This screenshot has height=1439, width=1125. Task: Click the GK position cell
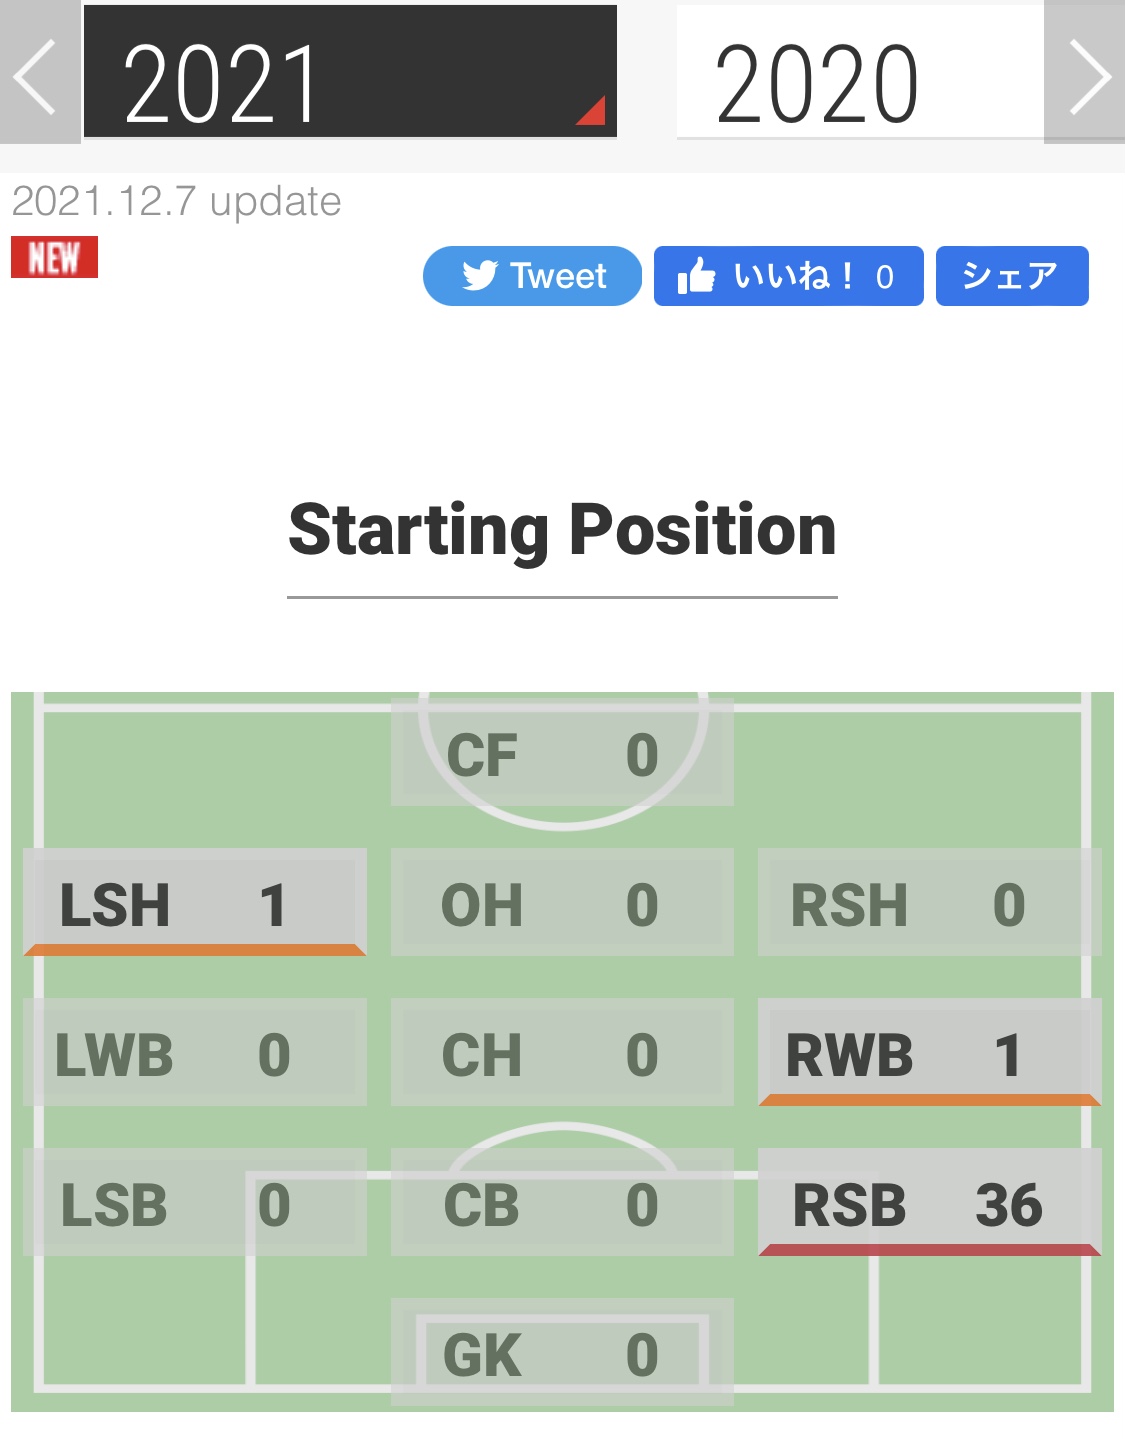(562, 1353)
